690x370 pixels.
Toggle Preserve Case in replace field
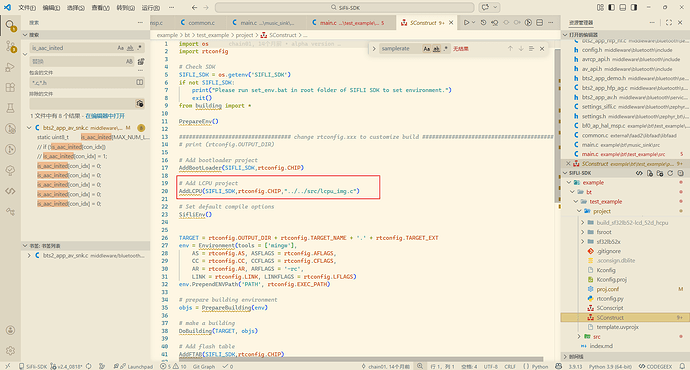coord(129,62)
